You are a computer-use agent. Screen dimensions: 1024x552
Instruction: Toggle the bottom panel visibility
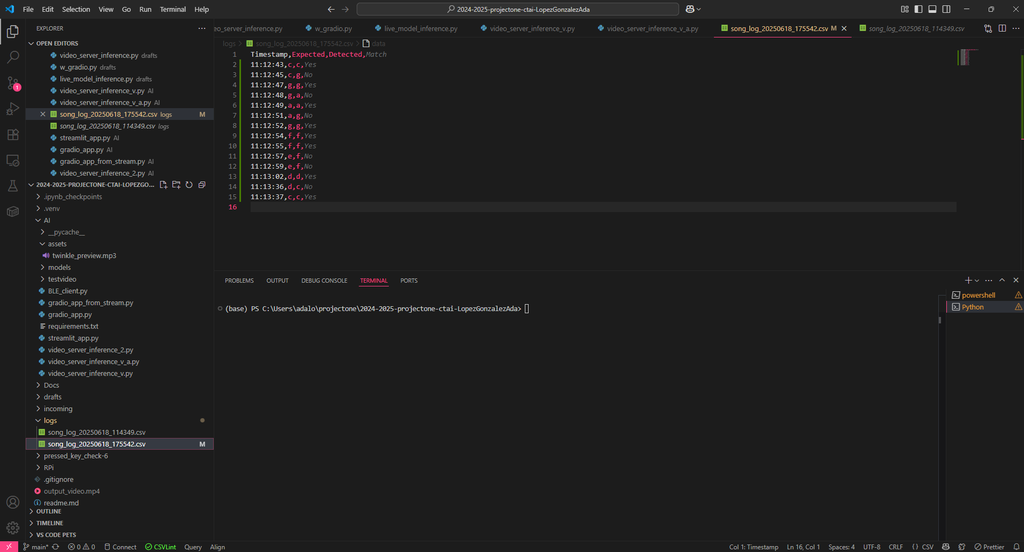click(932, 9)
